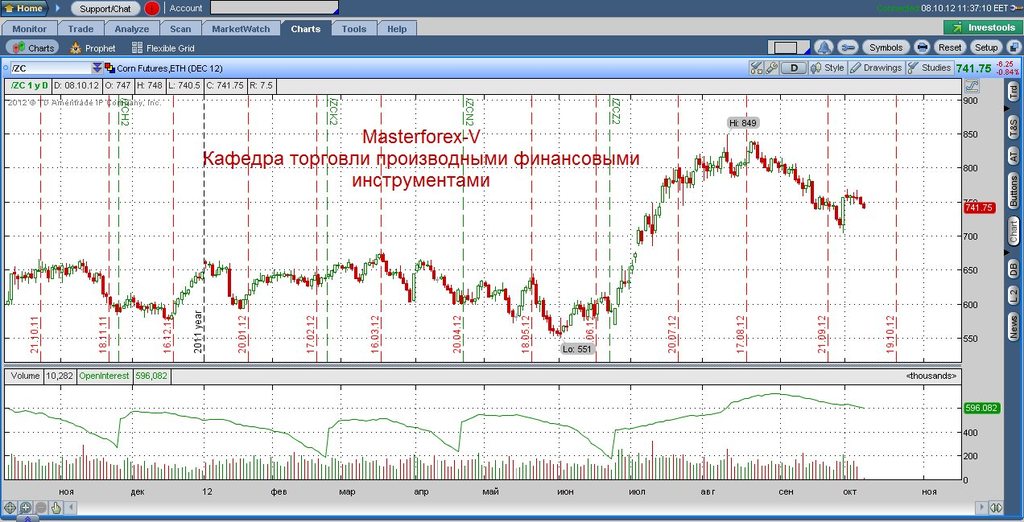
Task: Open the AT side panel tab
Action: pyautogui.click(x=1014, y=156)
